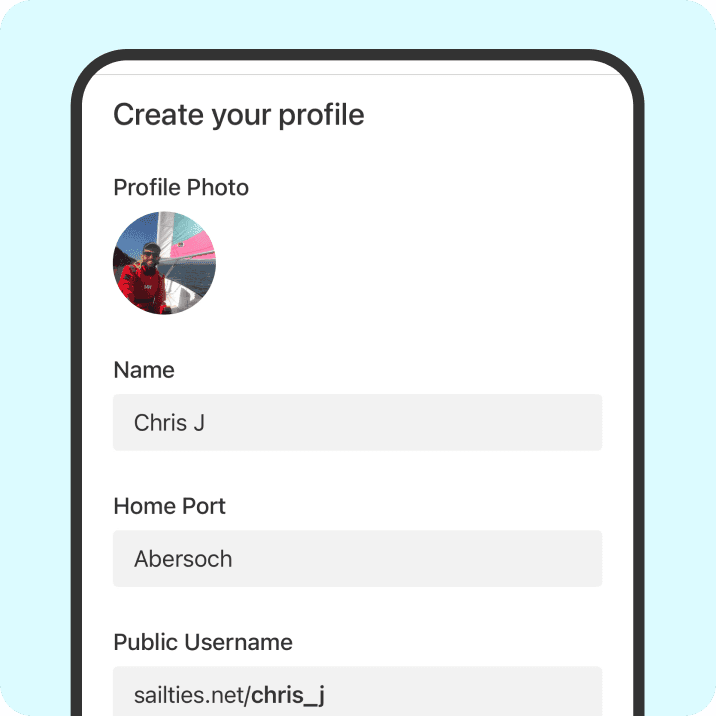Screen dimensions: 716x716
Task: Click the "sailties.net/" URL prefix
Action: tap(192, 695)
